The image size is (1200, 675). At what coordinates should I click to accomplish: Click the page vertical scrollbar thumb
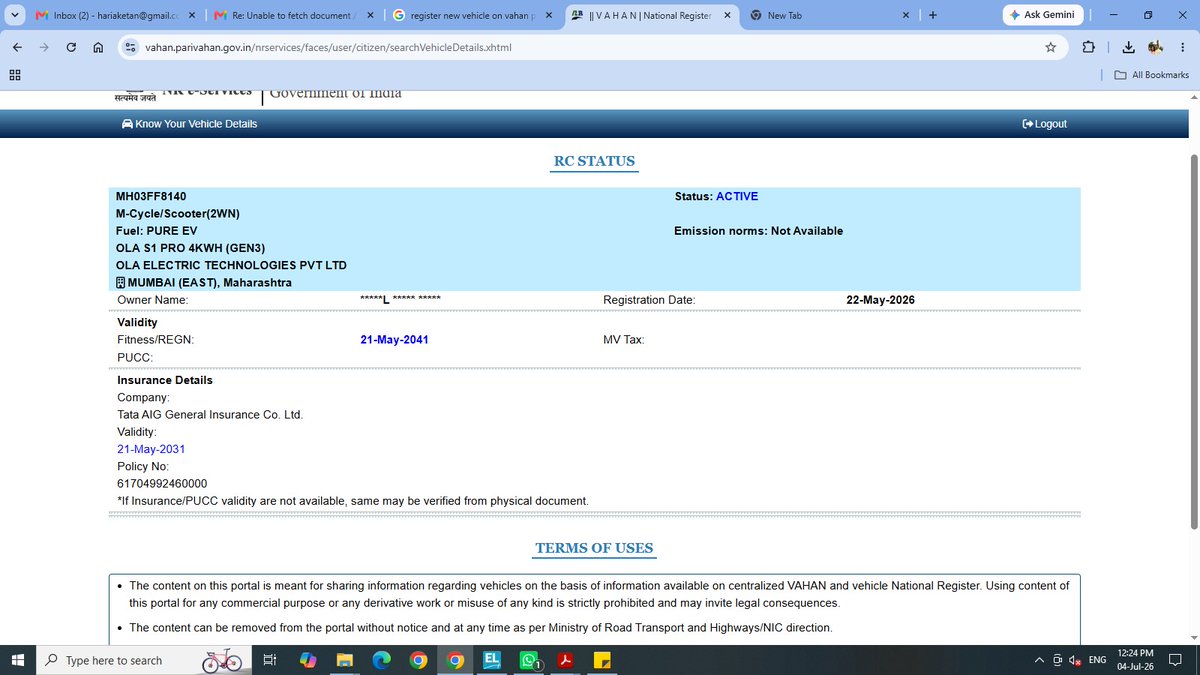point(1193,340)
